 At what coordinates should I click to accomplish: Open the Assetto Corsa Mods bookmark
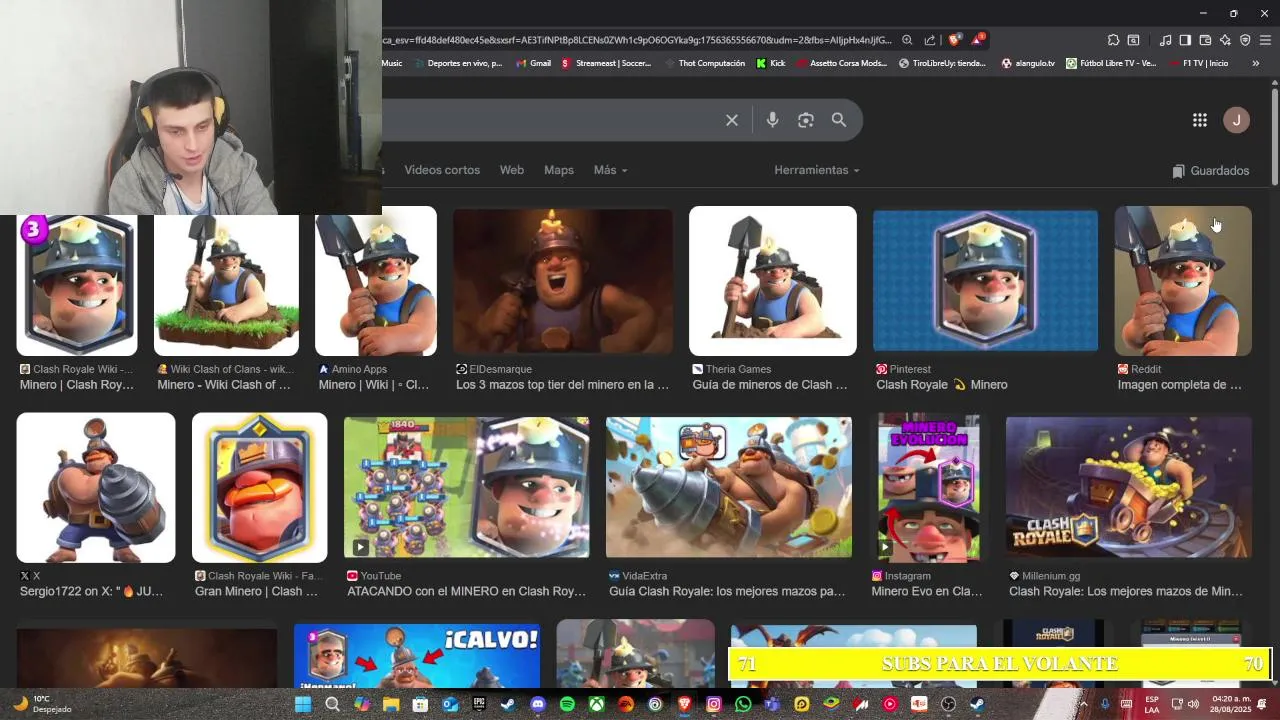(x=840, y=63)
